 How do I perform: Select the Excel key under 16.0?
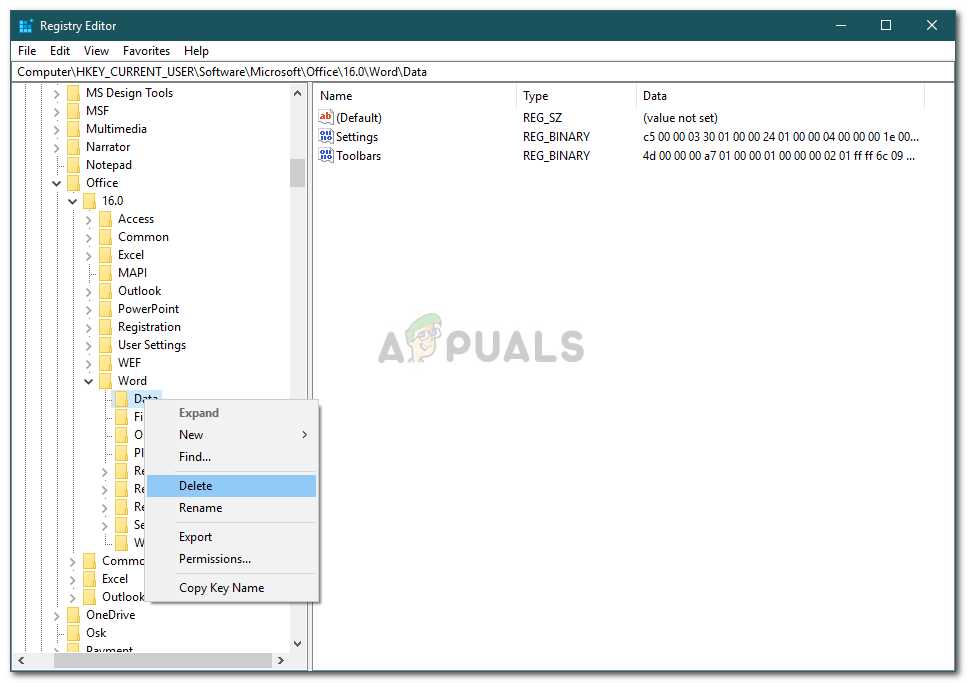(131, 255)
